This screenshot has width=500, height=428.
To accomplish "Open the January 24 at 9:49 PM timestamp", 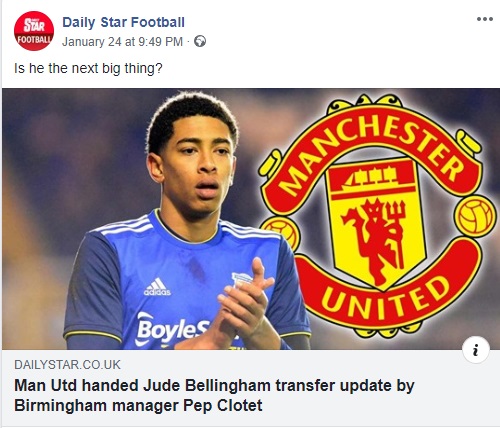I will (122, 42).
